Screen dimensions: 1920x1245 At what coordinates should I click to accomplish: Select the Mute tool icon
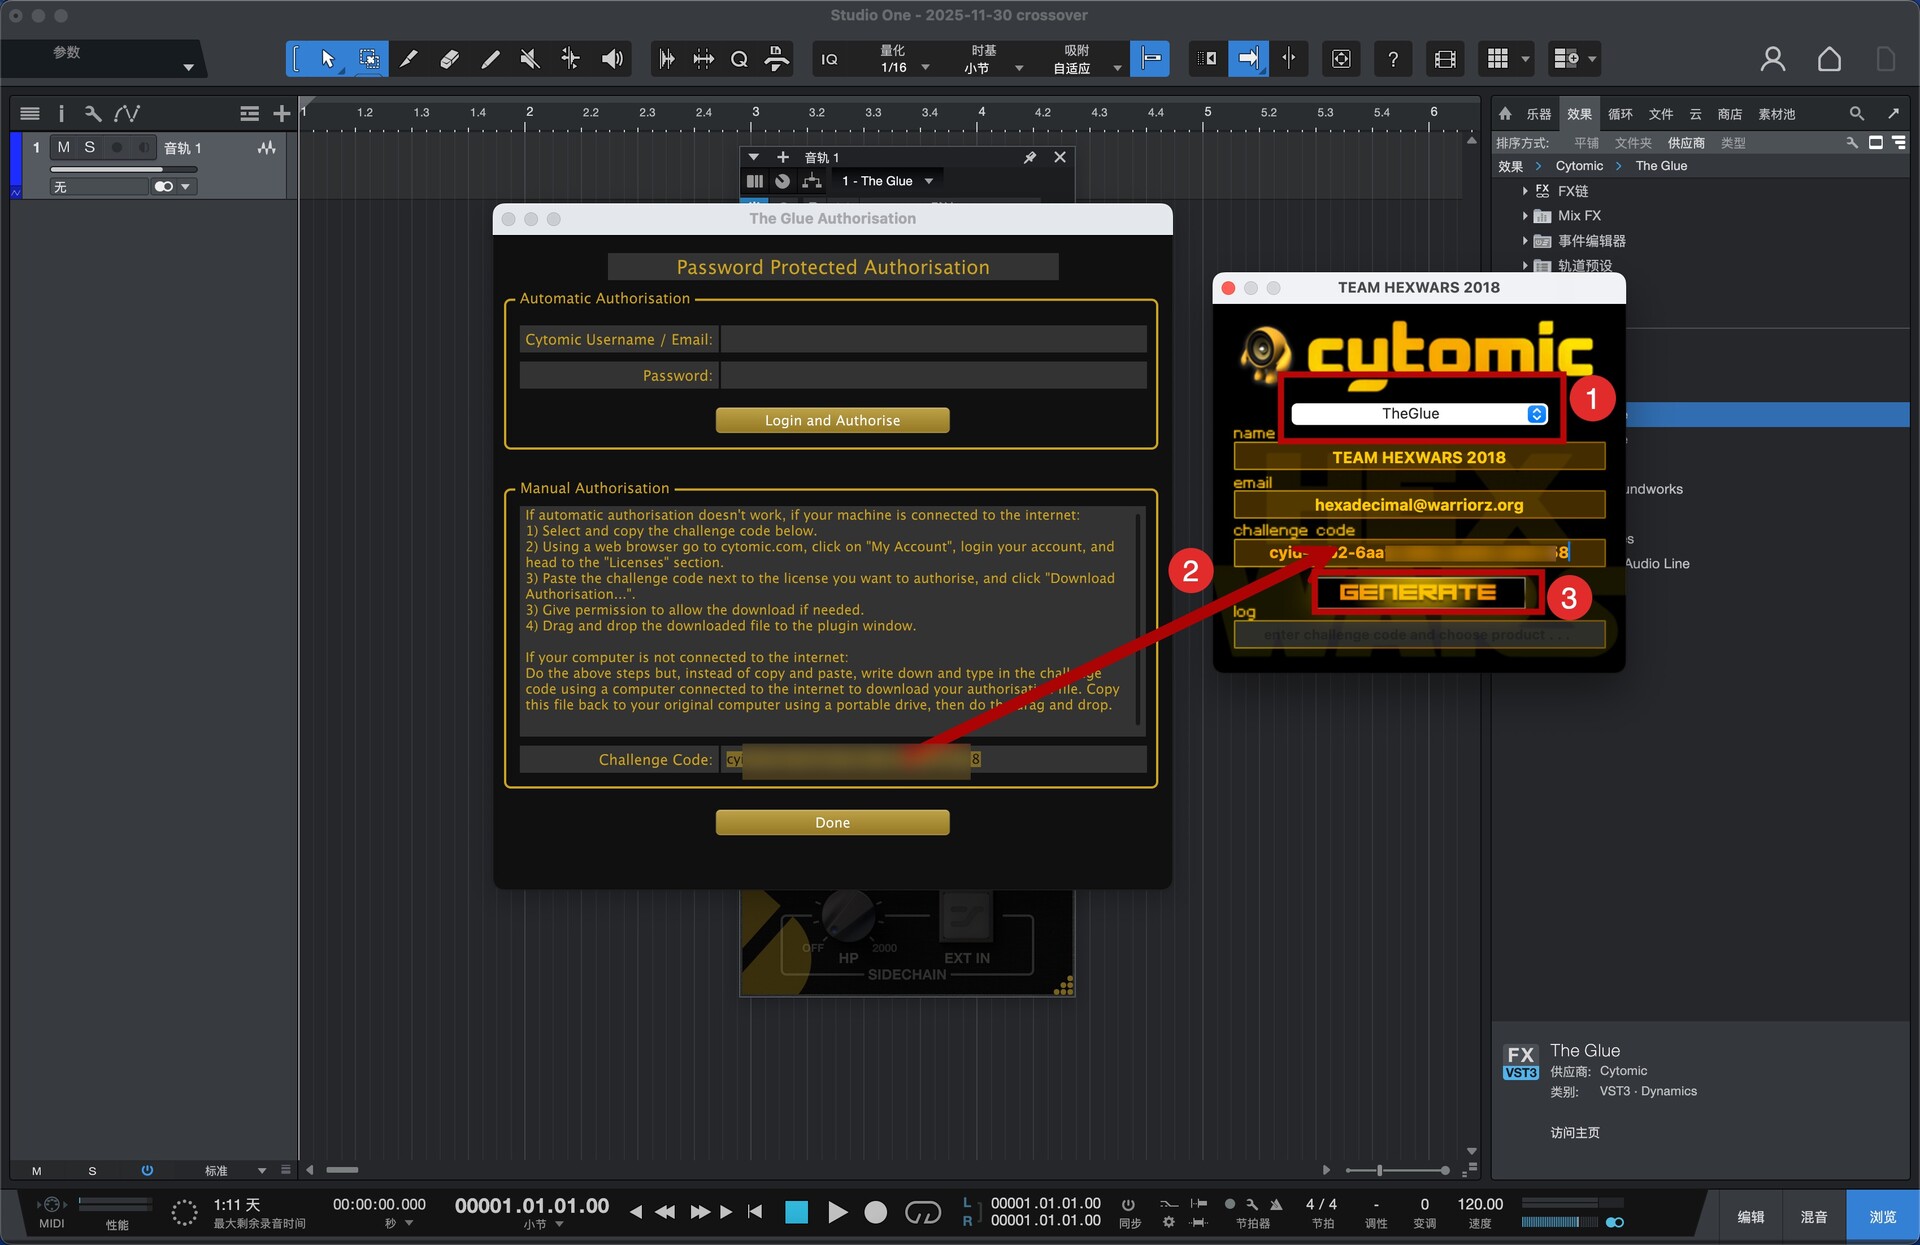pyautogui.click(x=530, y=59)
